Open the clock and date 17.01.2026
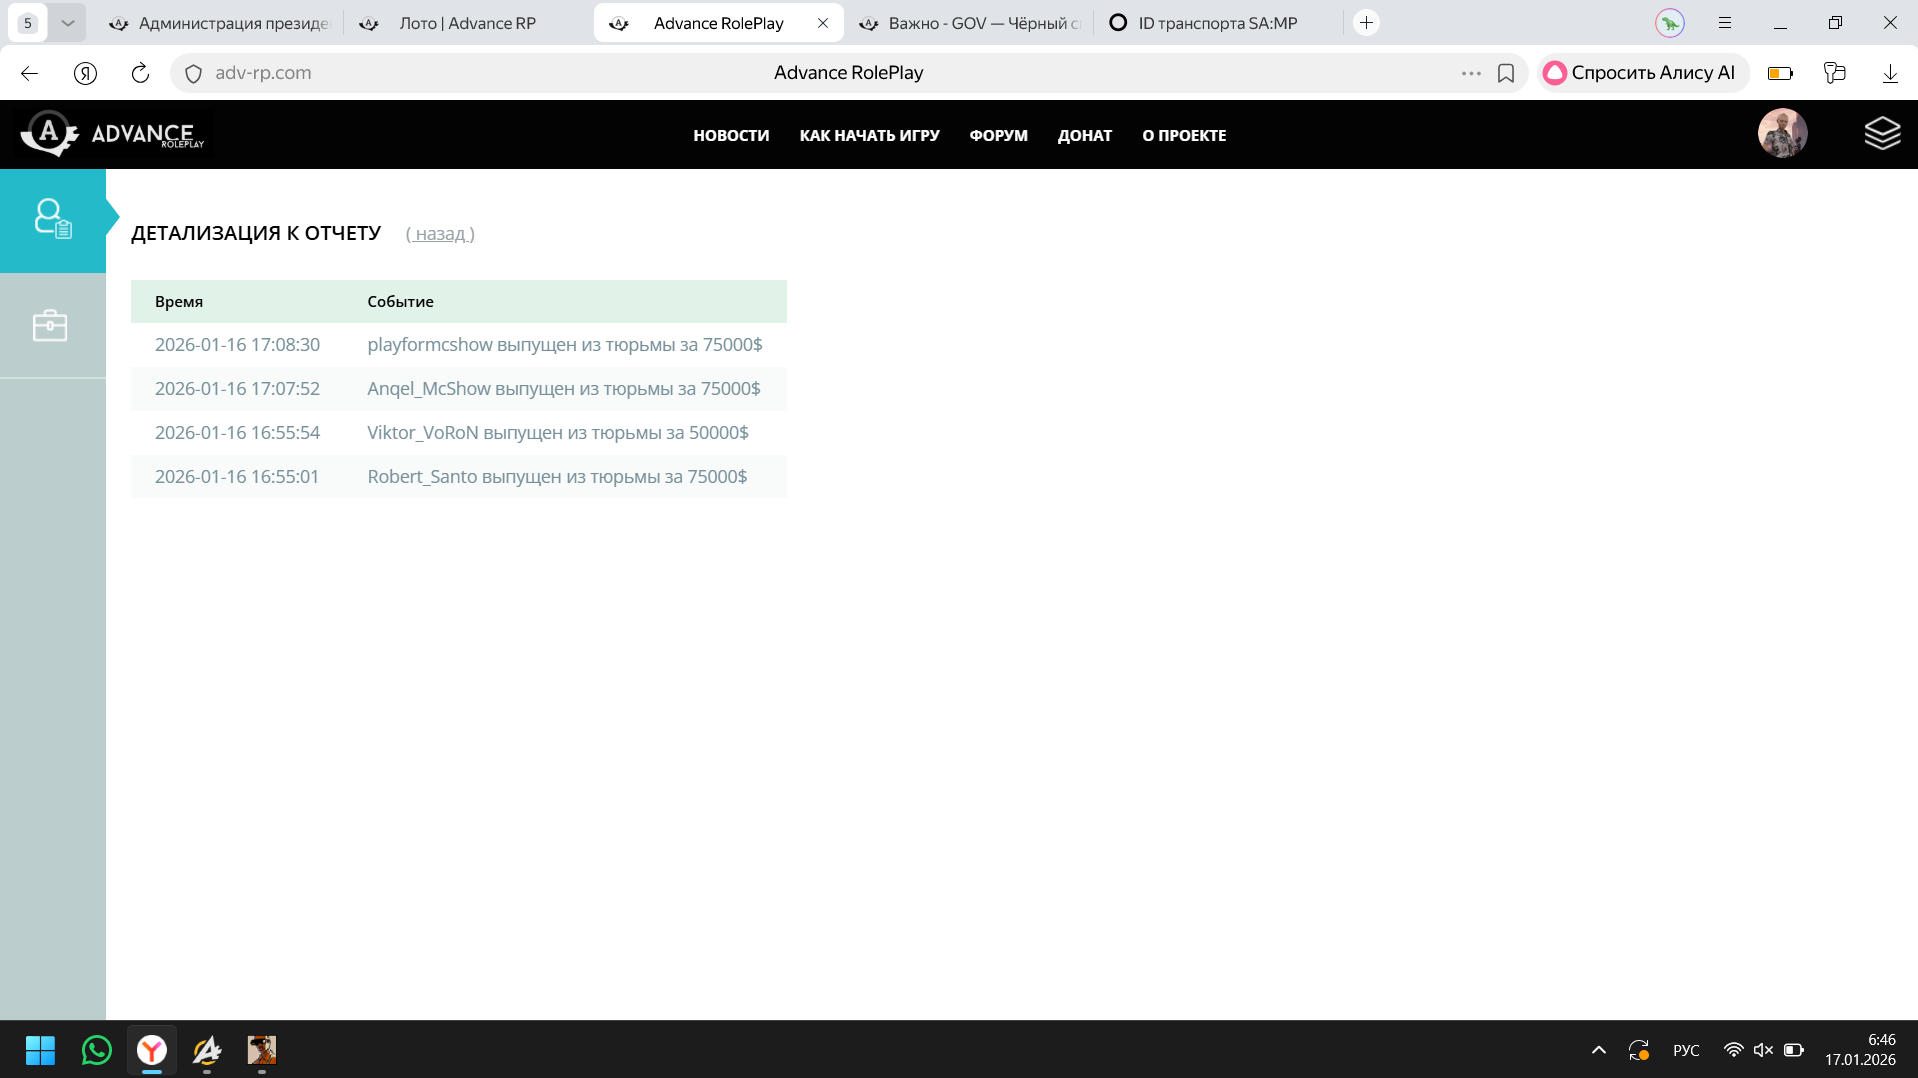 point(1860,1050)
